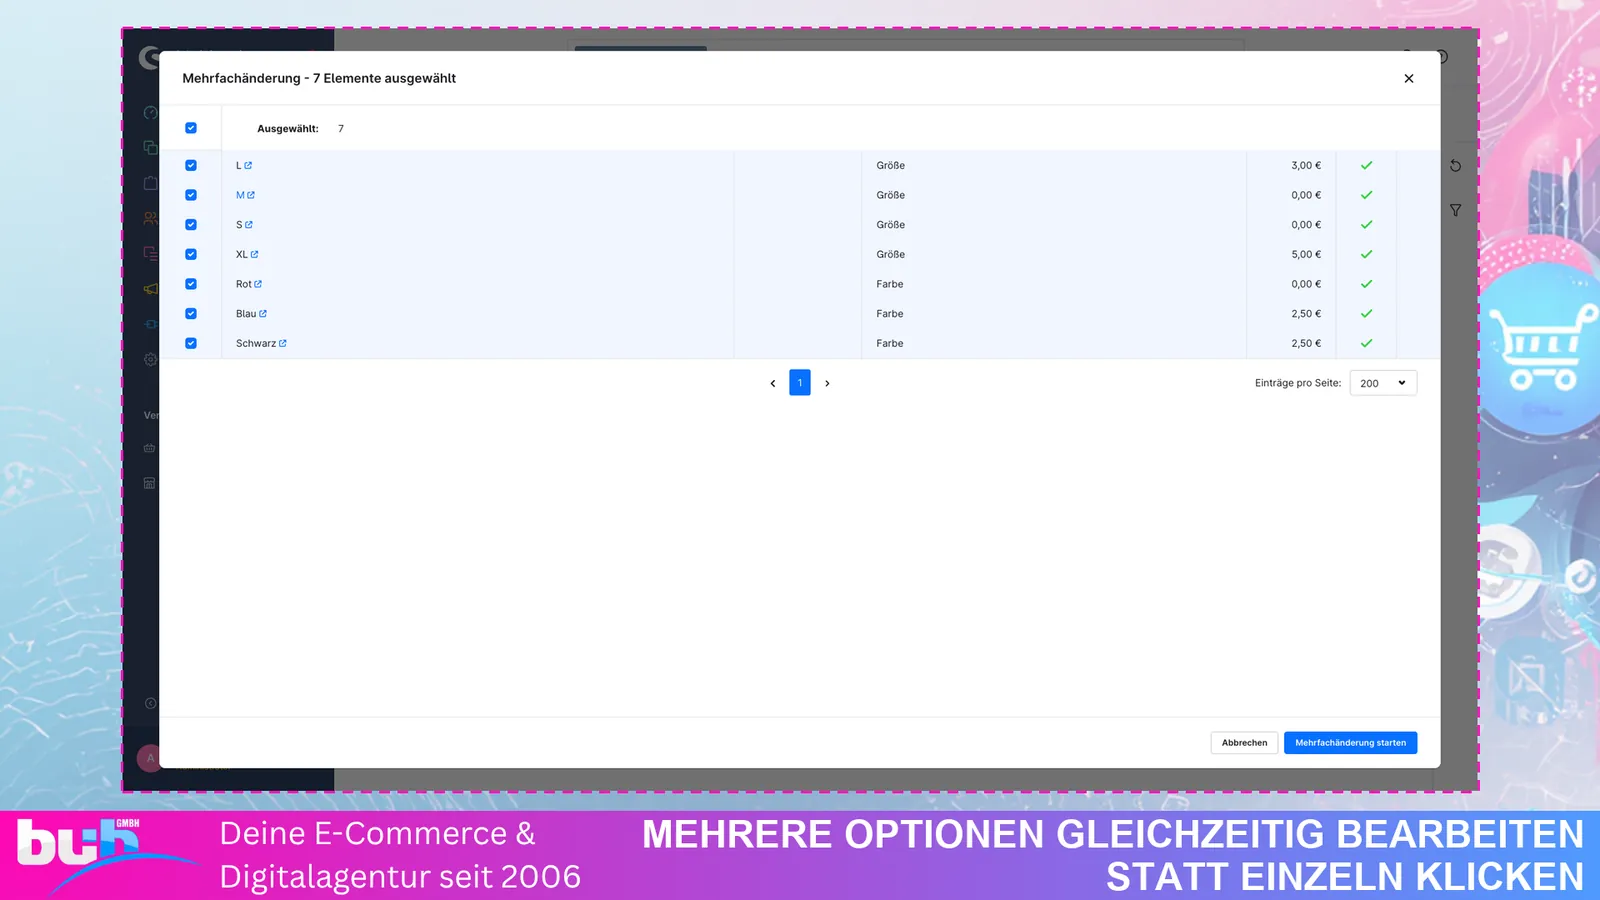This screenshot has width=1600, height=900.
Task: Click the green checkmark in the Schwarz row
Action: 1366,343
